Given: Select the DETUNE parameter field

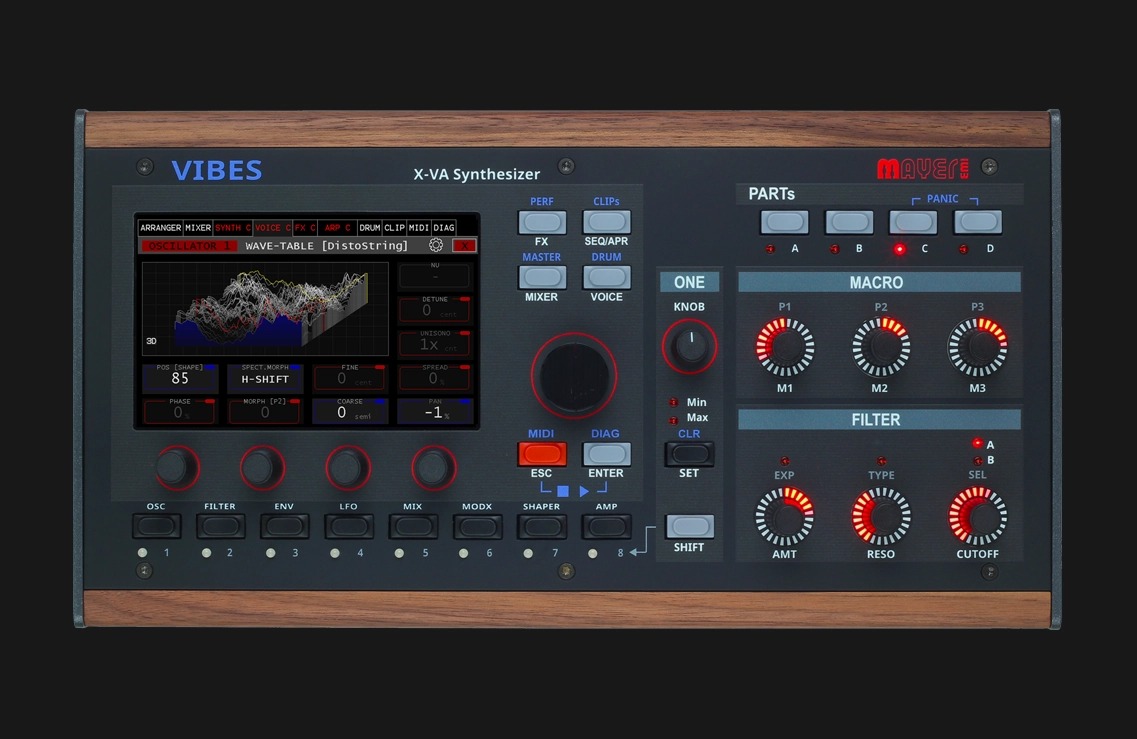Looking at the screenshot, I should coord(435,308).
